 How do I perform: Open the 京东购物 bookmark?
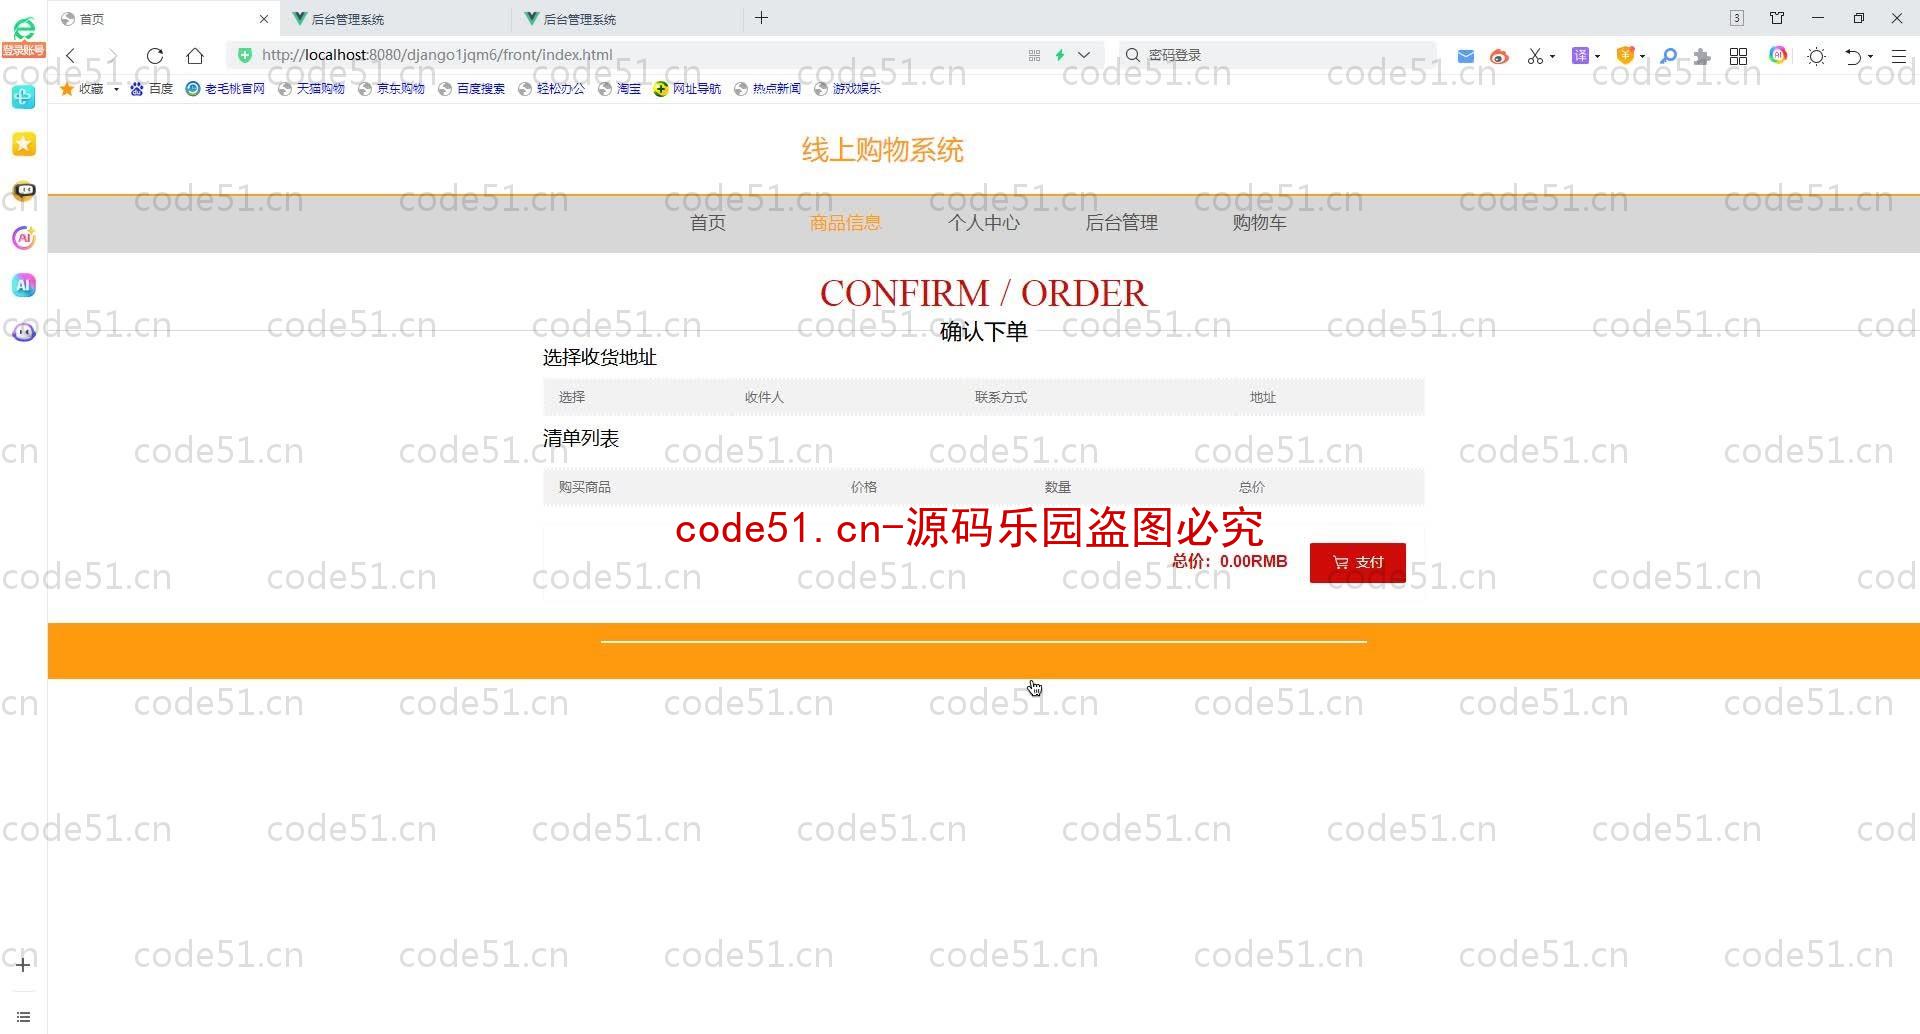pos(391,89)
